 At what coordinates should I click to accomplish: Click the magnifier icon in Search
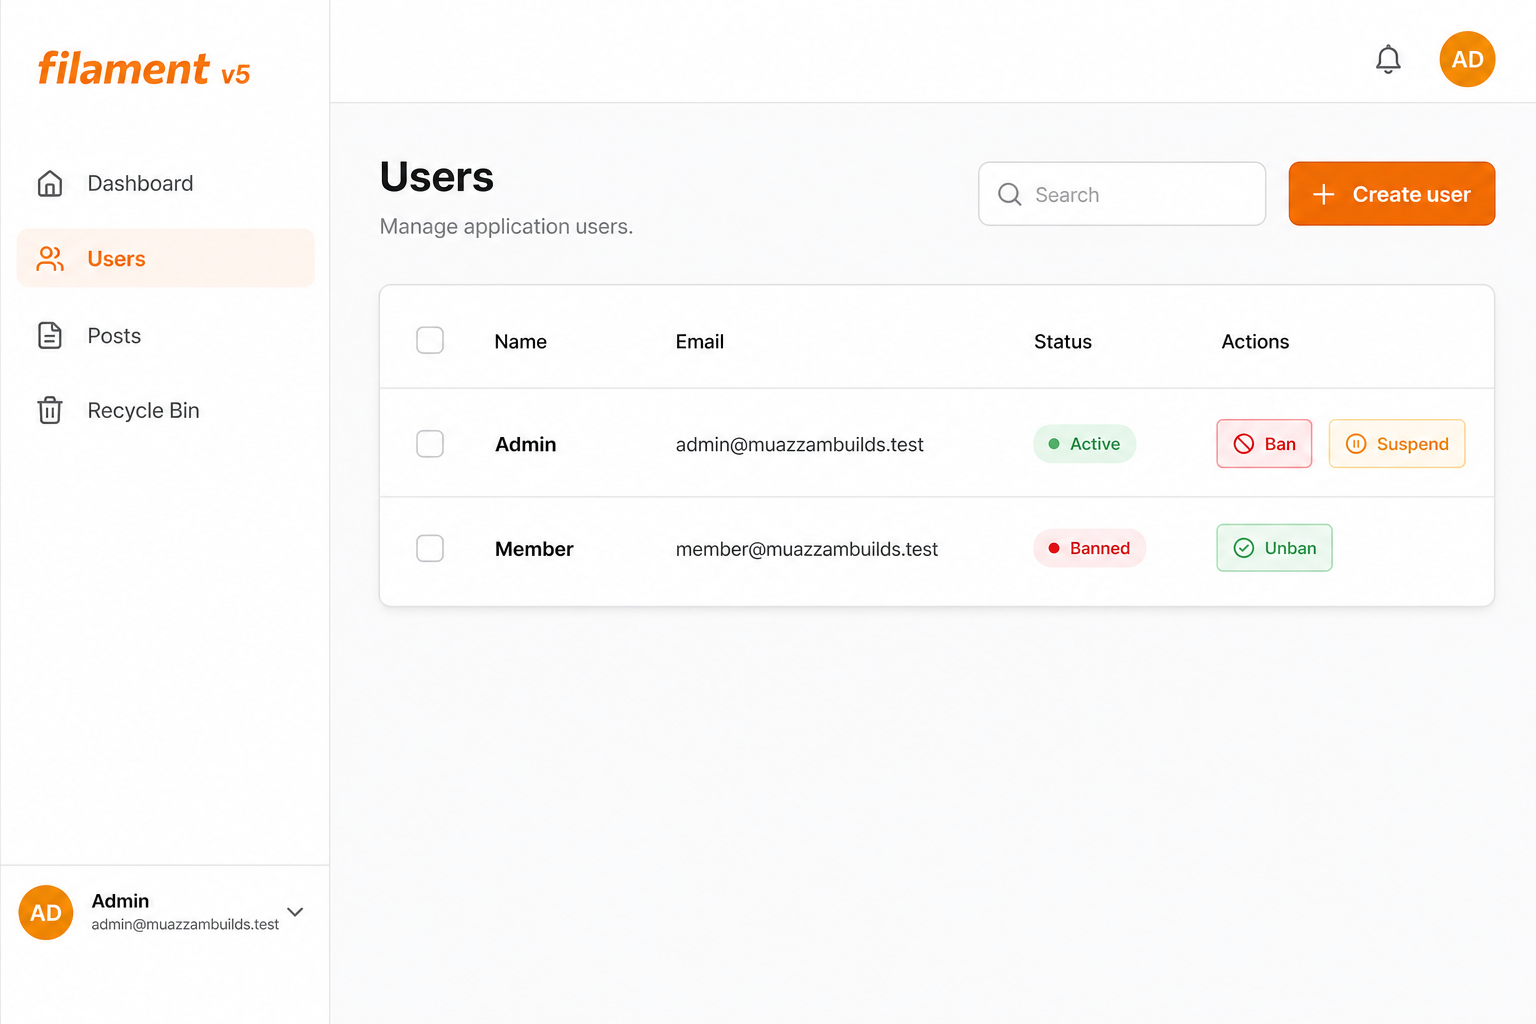[x=1010, y=194]
